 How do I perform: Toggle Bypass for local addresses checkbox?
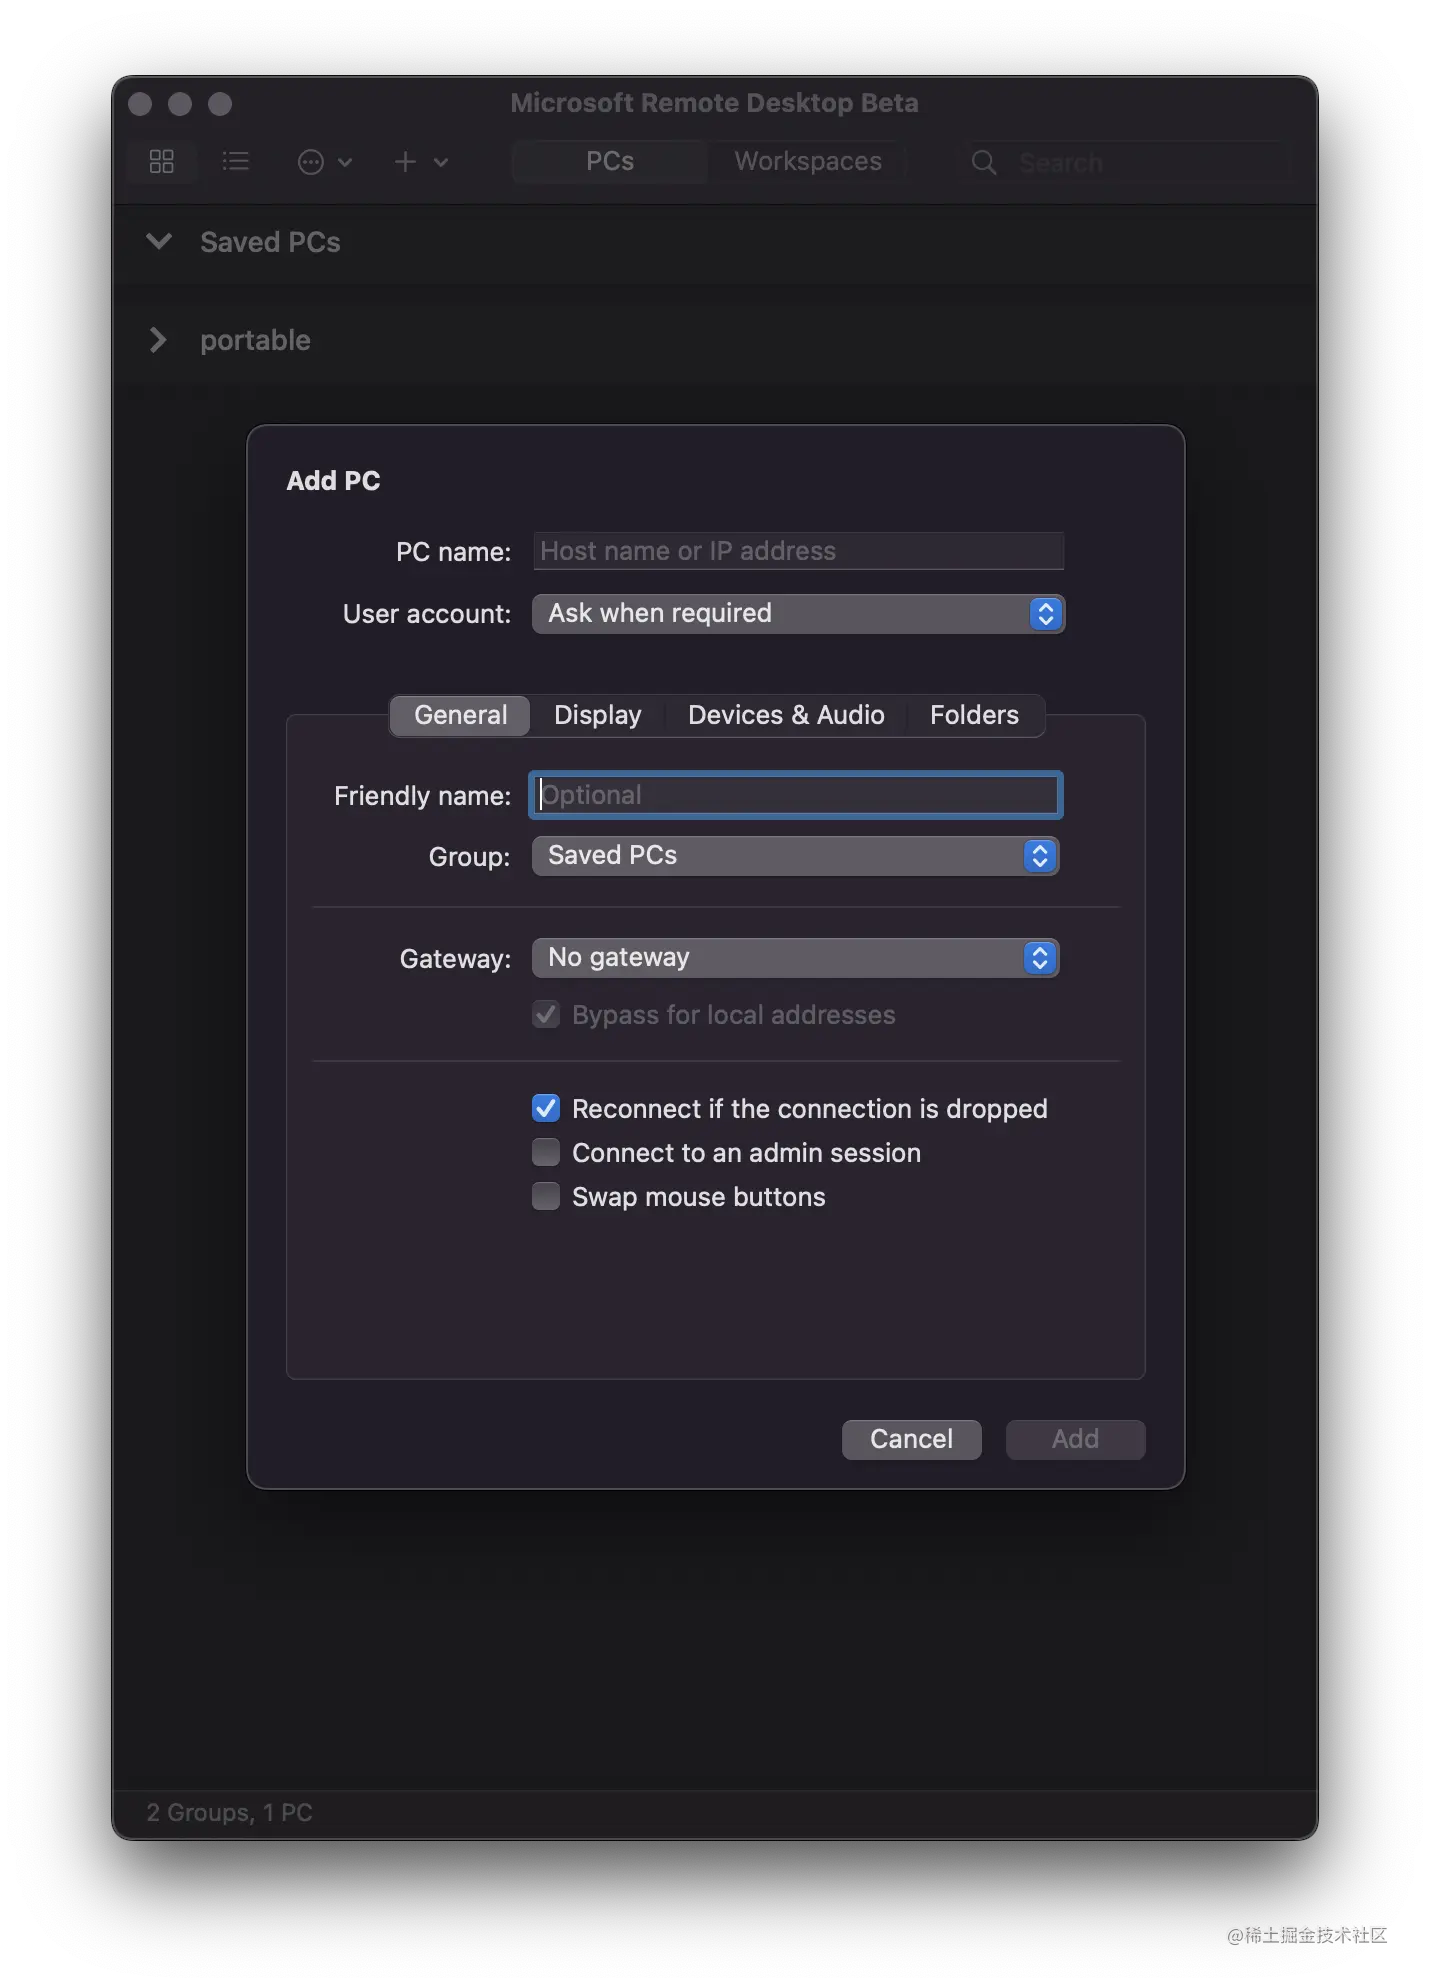[x=546, y=1015]
